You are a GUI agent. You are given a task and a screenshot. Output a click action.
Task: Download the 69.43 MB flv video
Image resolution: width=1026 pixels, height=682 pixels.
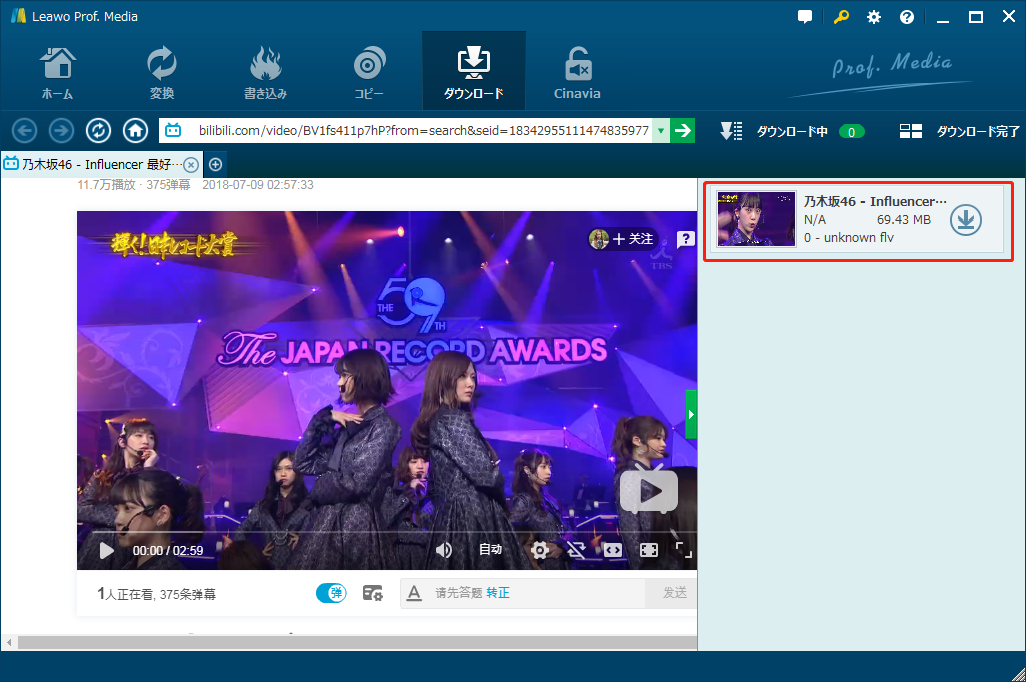click(966, 220)
